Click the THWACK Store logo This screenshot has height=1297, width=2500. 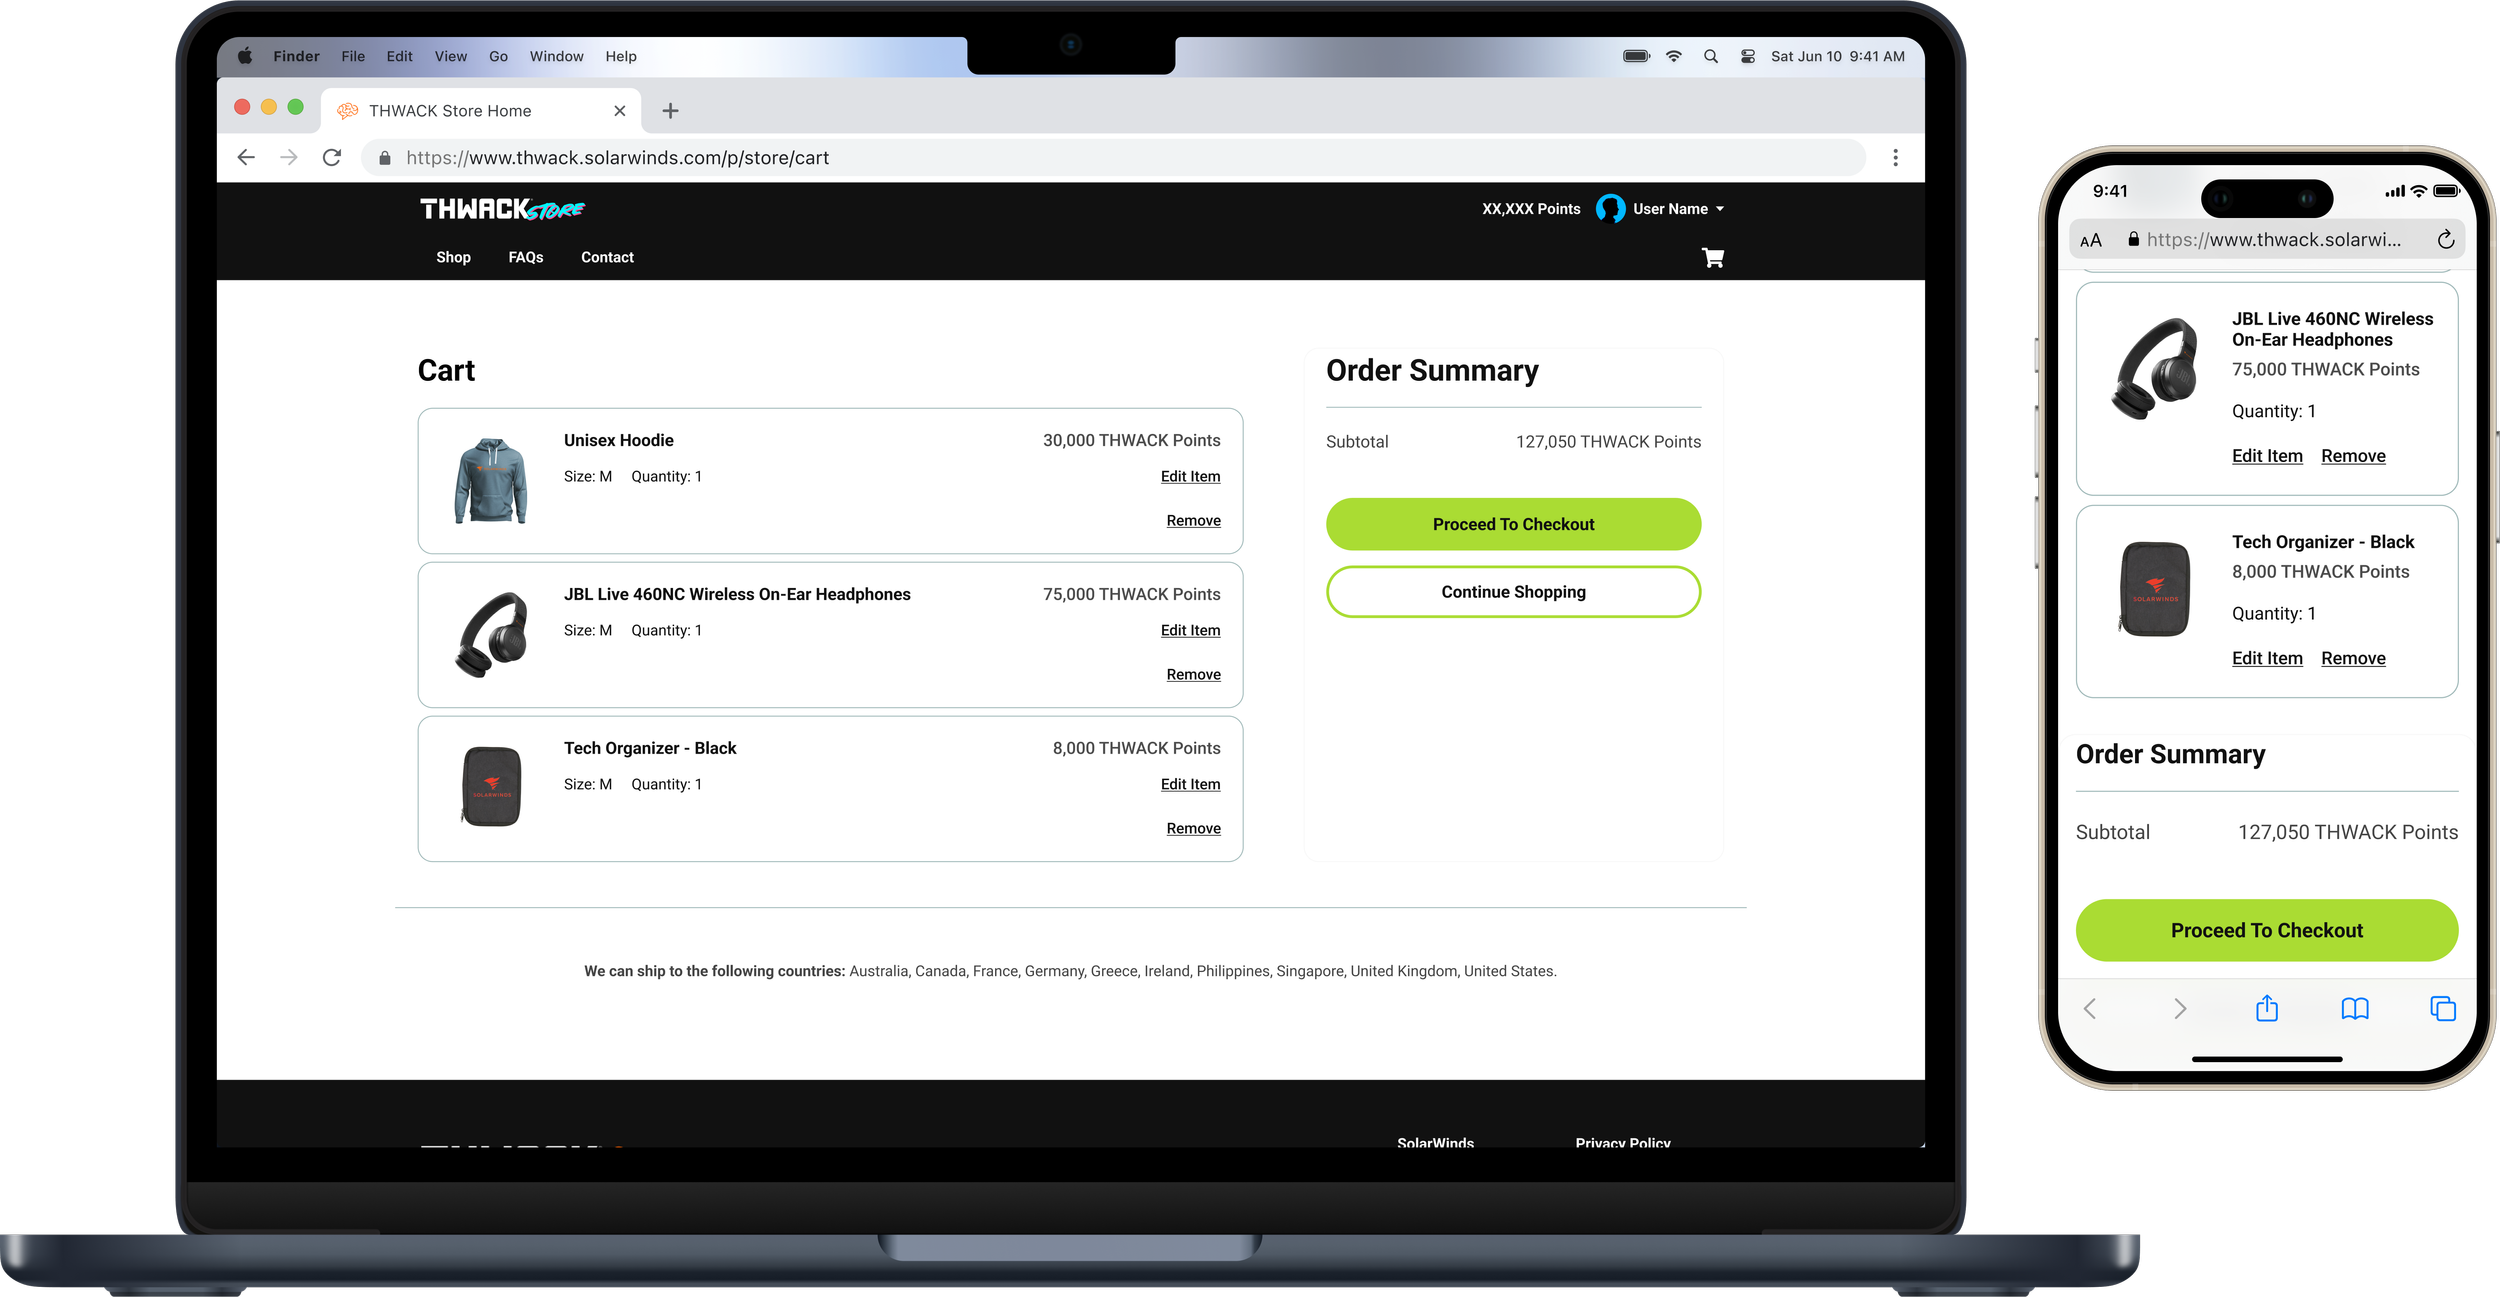(x=502, y=209)
